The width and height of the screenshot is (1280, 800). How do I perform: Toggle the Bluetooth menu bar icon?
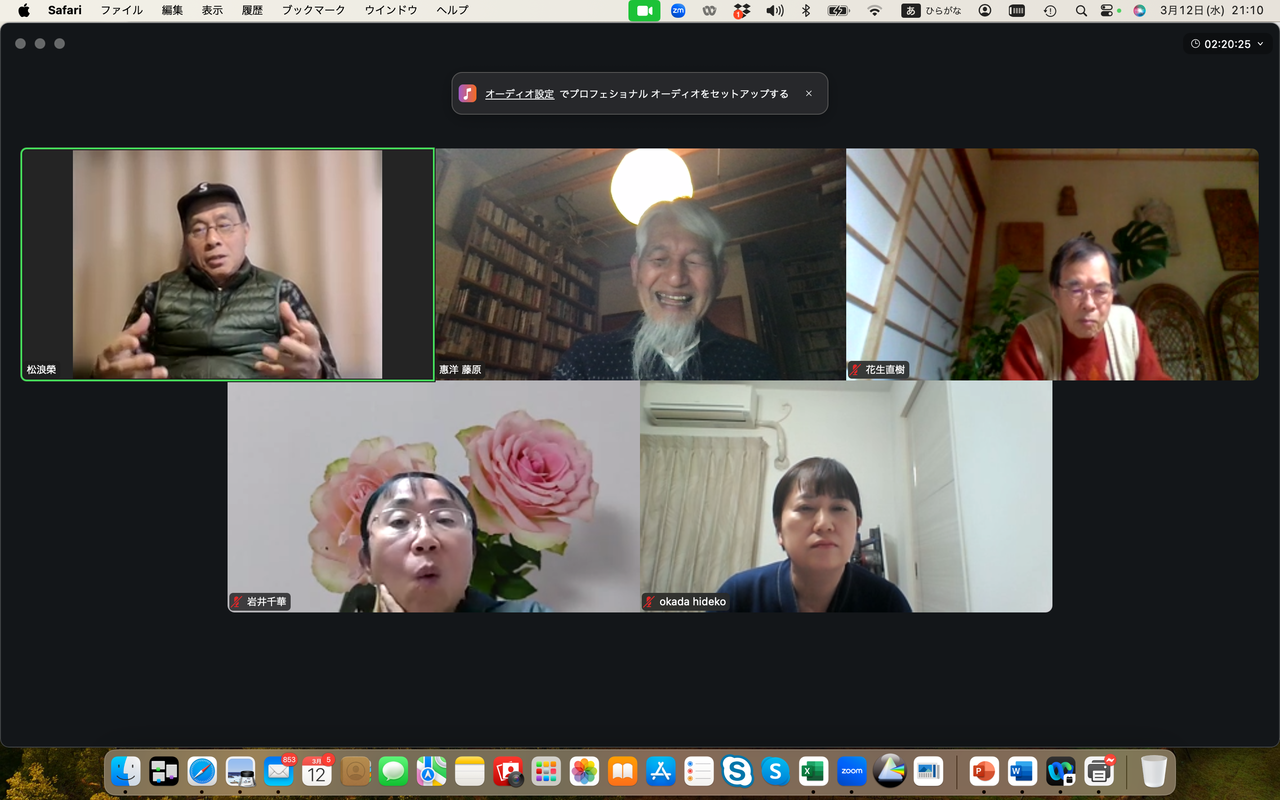click(806, 10)
